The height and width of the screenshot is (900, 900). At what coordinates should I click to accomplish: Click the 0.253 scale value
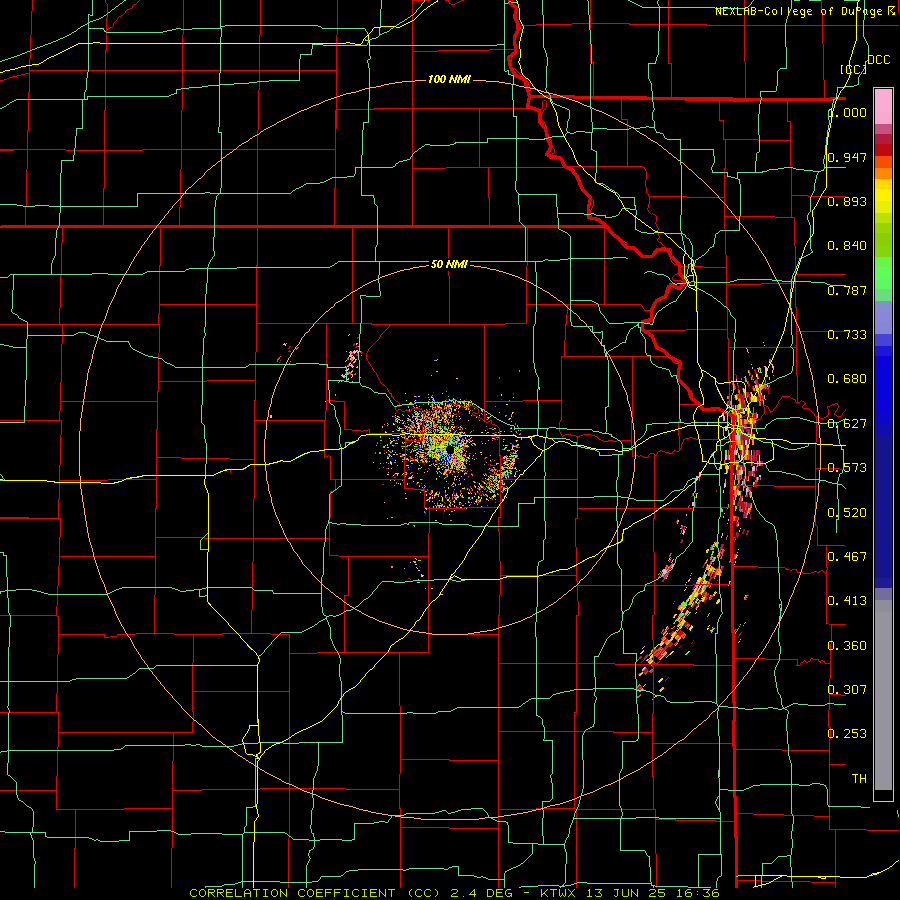pos(847,734)
